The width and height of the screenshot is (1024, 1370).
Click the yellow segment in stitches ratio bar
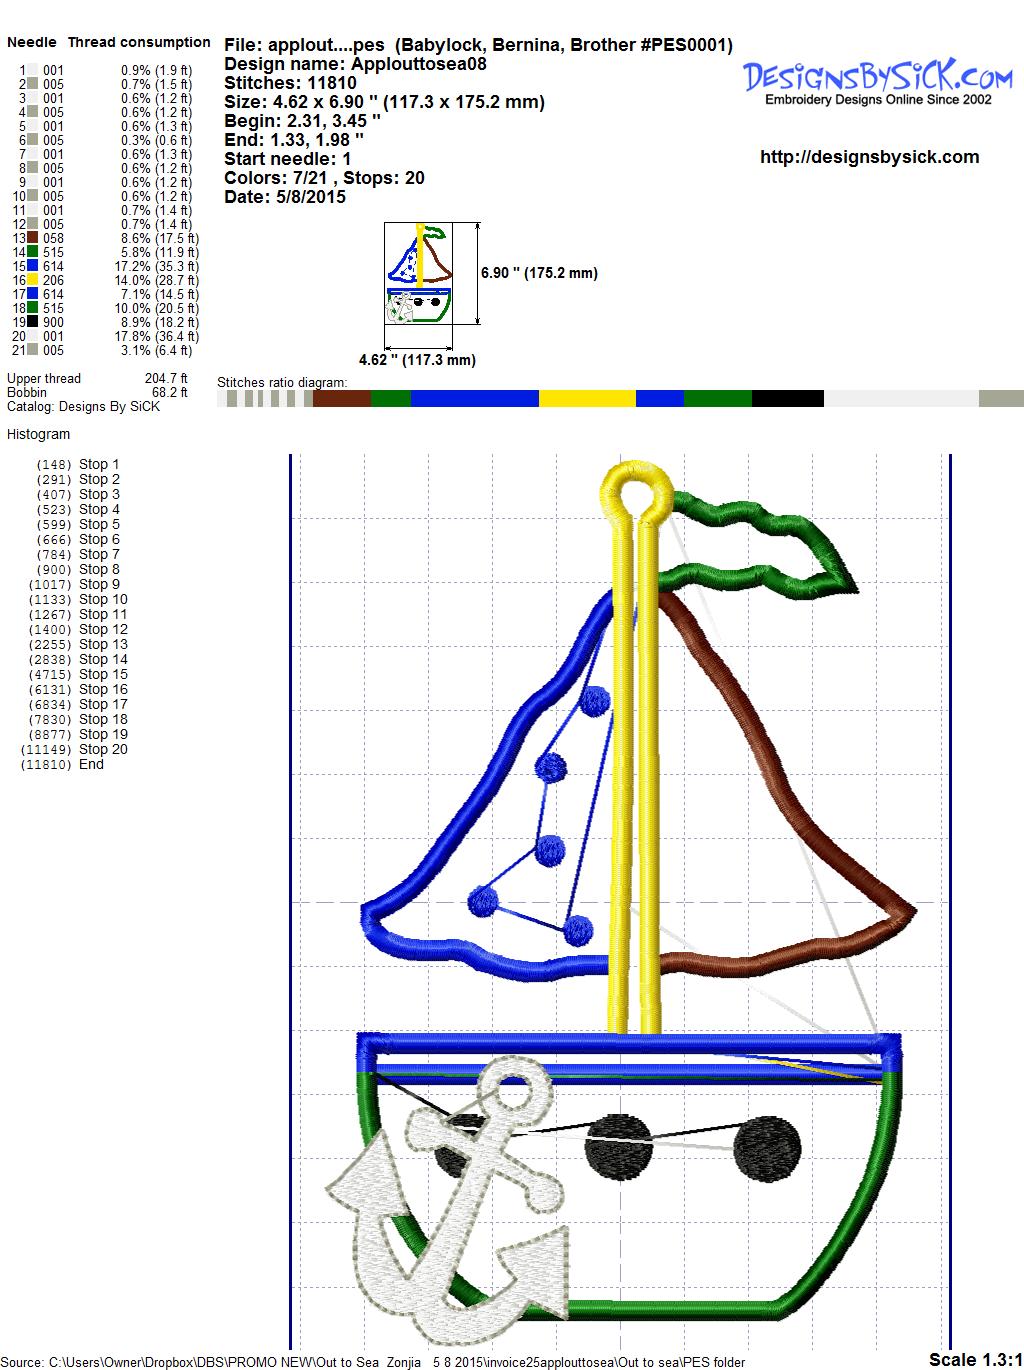click(x=587, y=399)
